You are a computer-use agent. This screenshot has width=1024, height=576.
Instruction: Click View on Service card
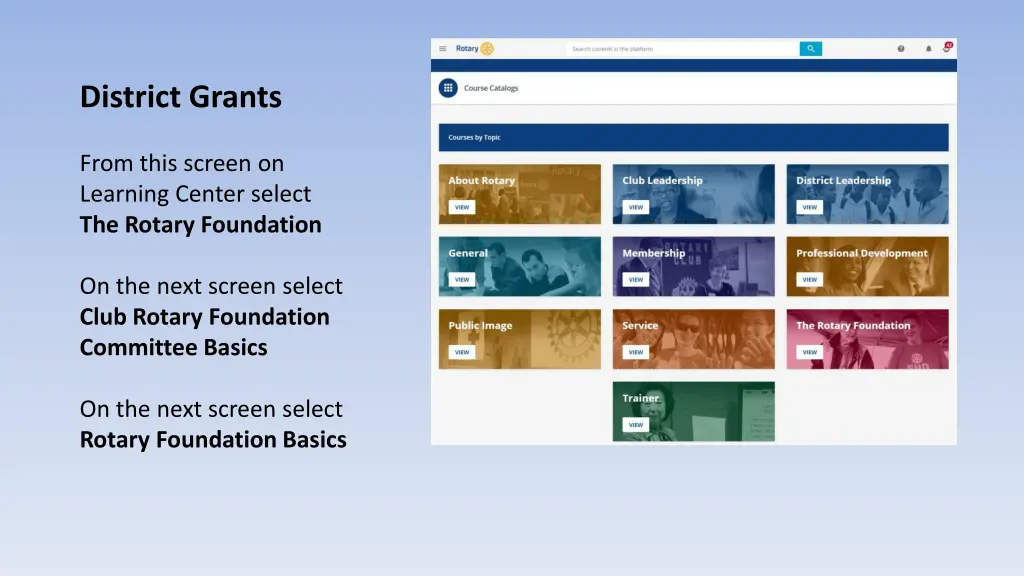tap(635, 352)
